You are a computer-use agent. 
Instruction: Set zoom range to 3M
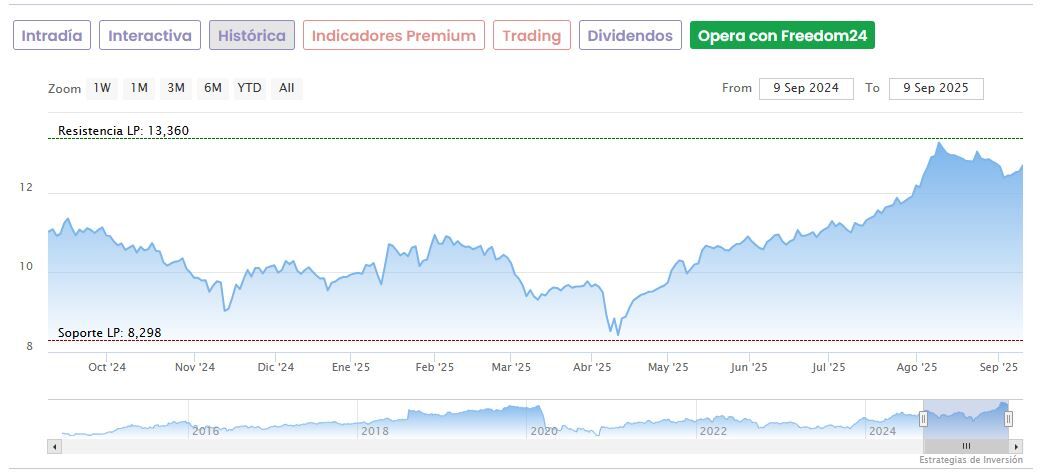tap(176, 88)
